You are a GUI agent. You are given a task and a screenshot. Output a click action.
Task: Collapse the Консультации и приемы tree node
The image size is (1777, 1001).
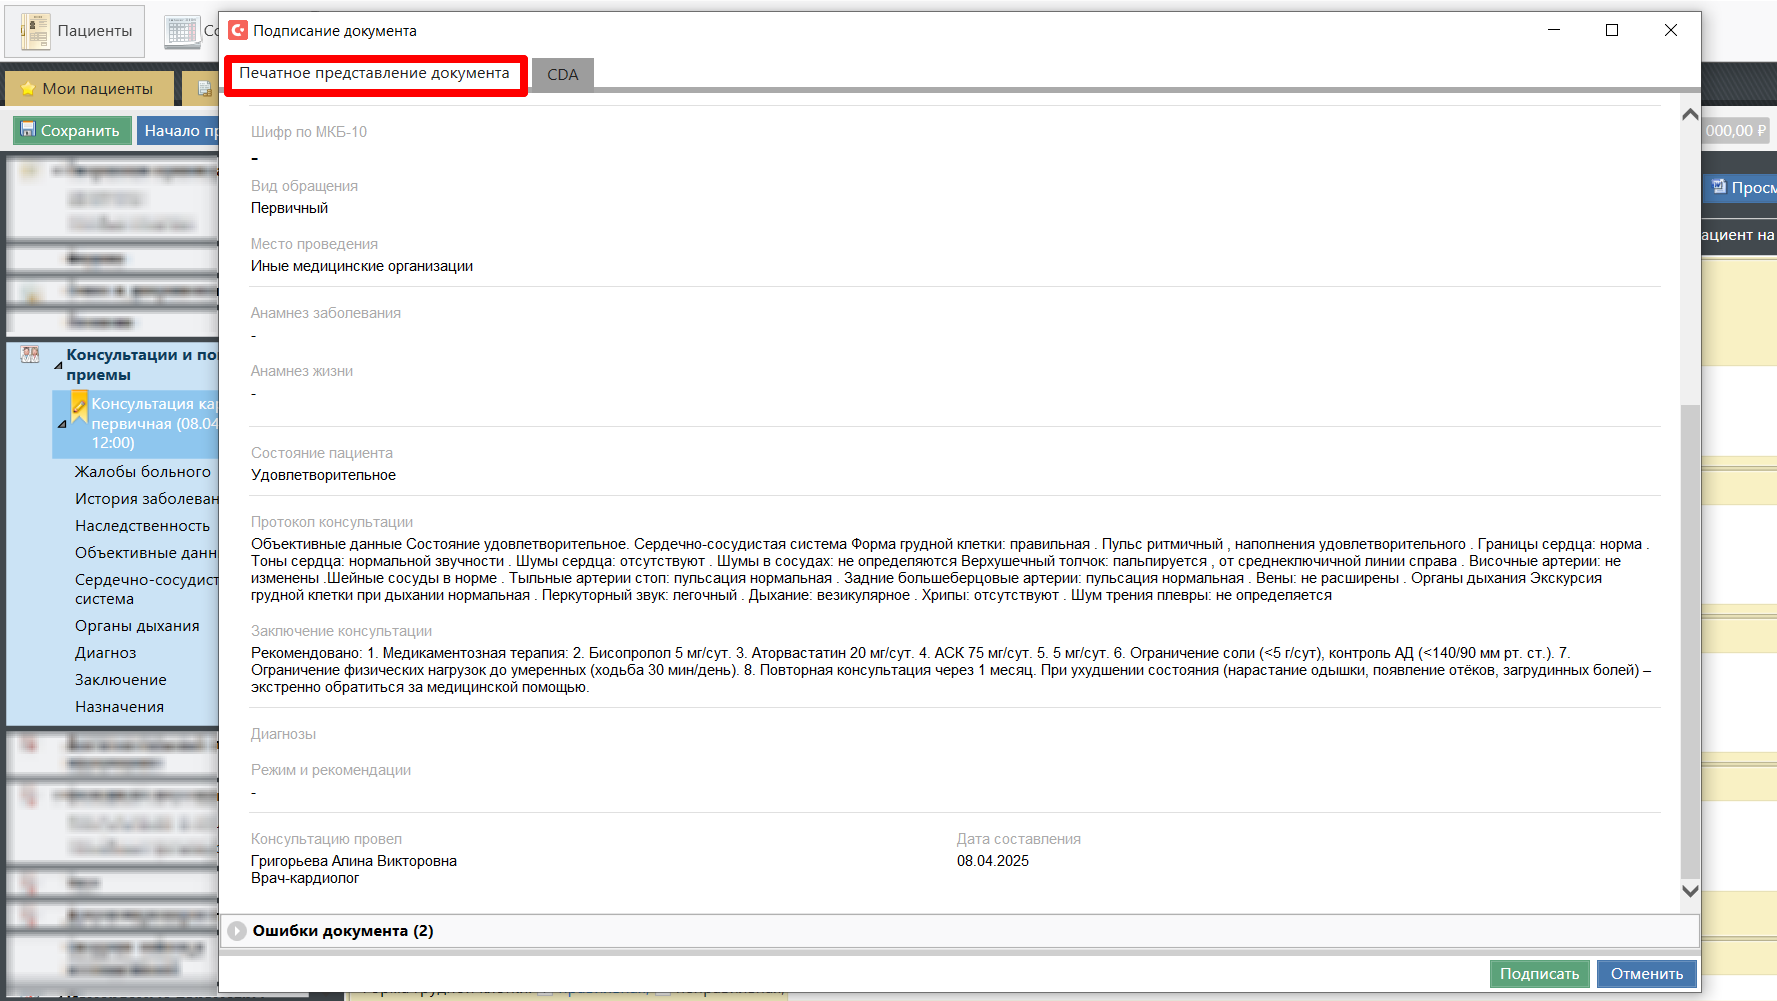pos(58,366)
